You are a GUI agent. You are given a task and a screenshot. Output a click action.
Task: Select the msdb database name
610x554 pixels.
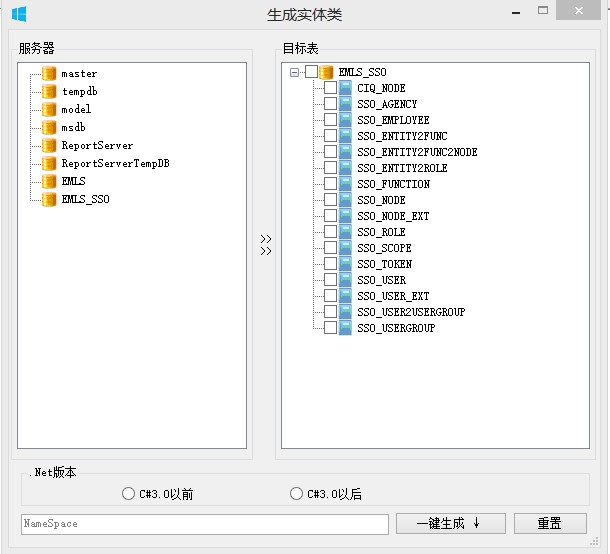pos(74,127)
